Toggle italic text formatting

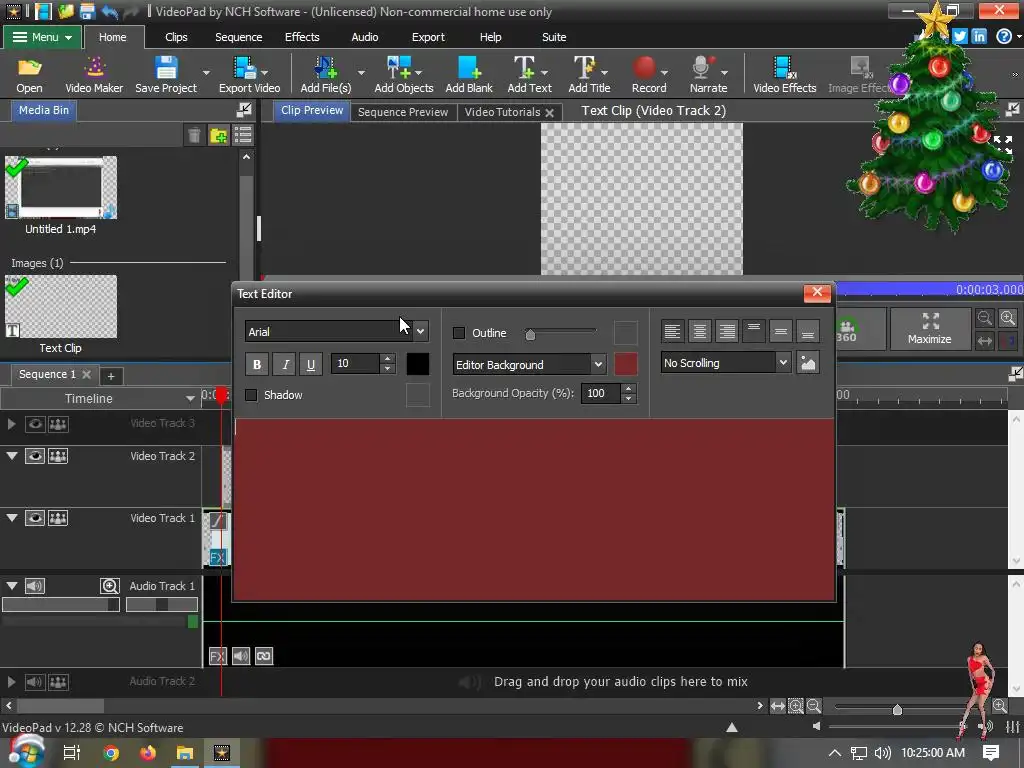point(285,364)
